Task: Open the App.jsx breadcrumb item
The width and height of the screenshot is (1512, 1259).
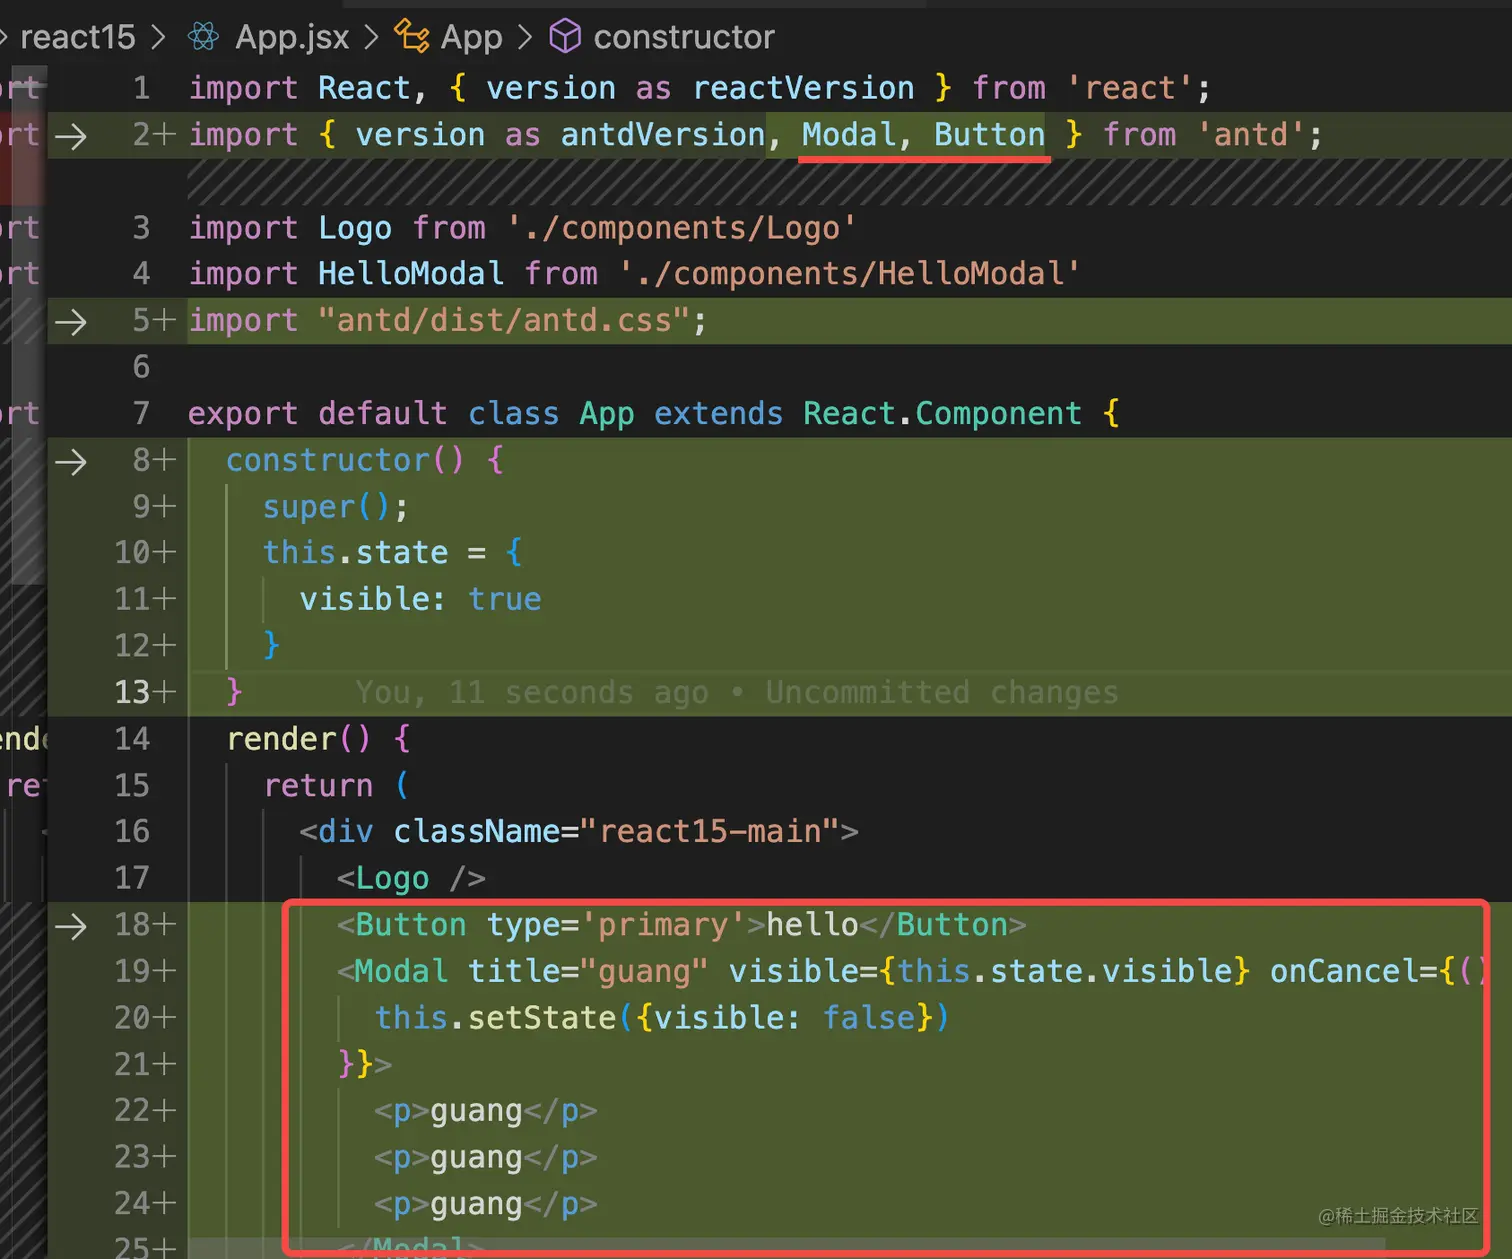Action: [292, 37]
